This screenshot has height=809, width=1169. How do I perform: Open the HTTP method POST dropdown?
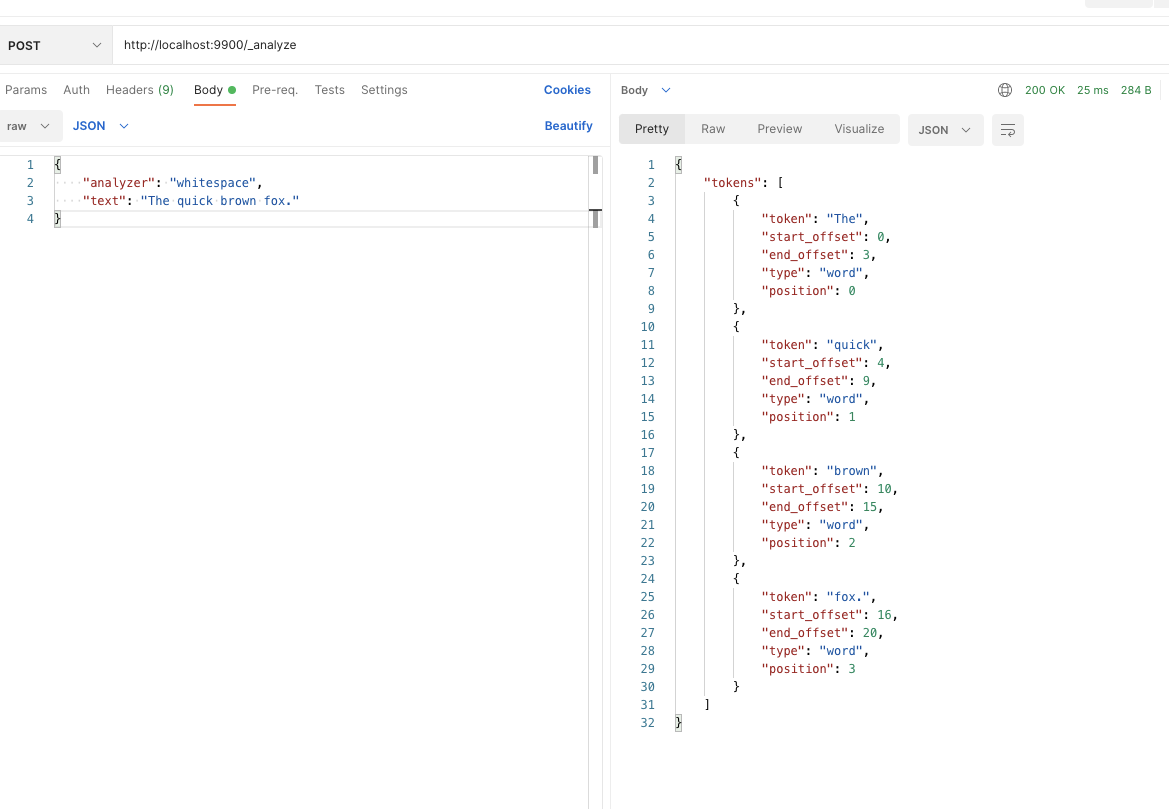click(x=54, y=45)
